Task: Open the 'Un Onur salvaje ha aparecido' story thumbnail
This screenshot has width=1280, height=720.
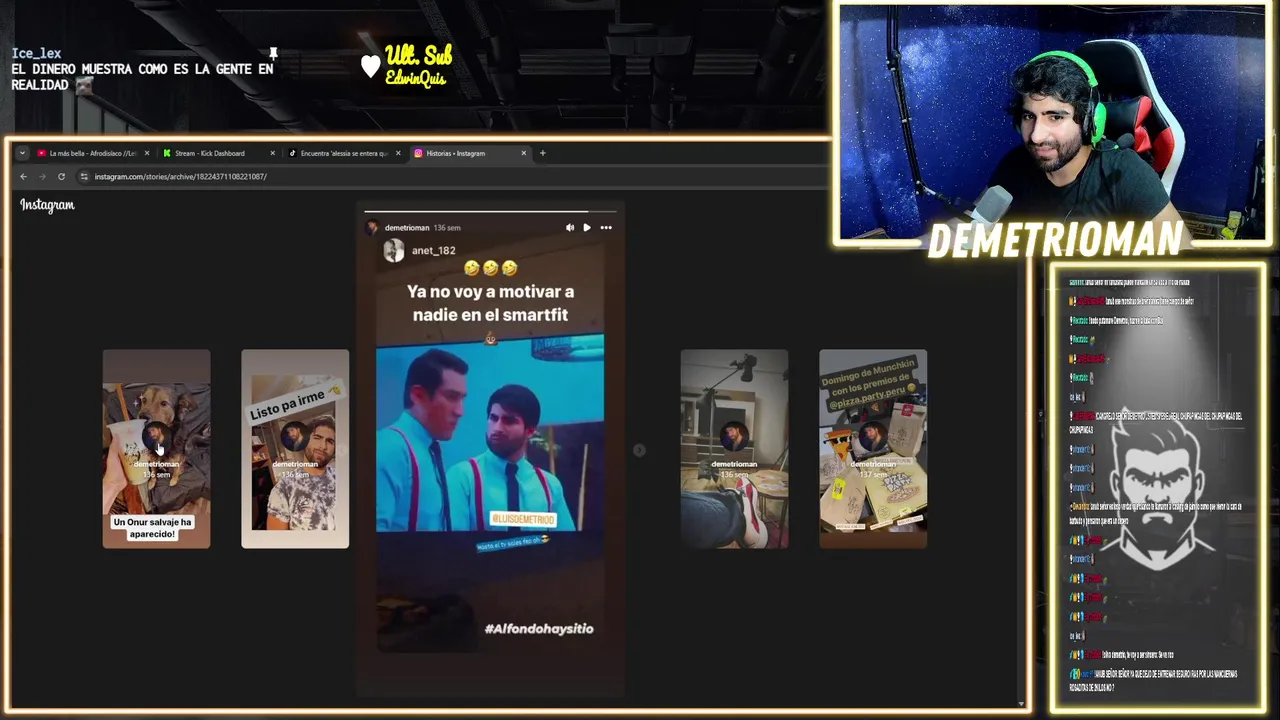Action: [x=156, y=449]
